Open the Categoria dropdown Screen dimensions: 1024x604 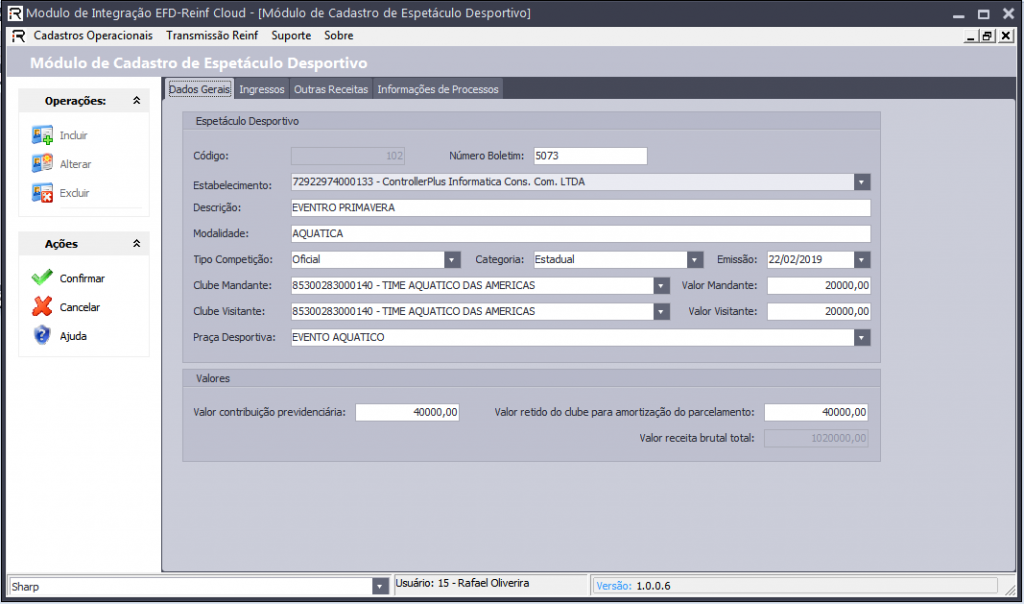coord(695,260)
